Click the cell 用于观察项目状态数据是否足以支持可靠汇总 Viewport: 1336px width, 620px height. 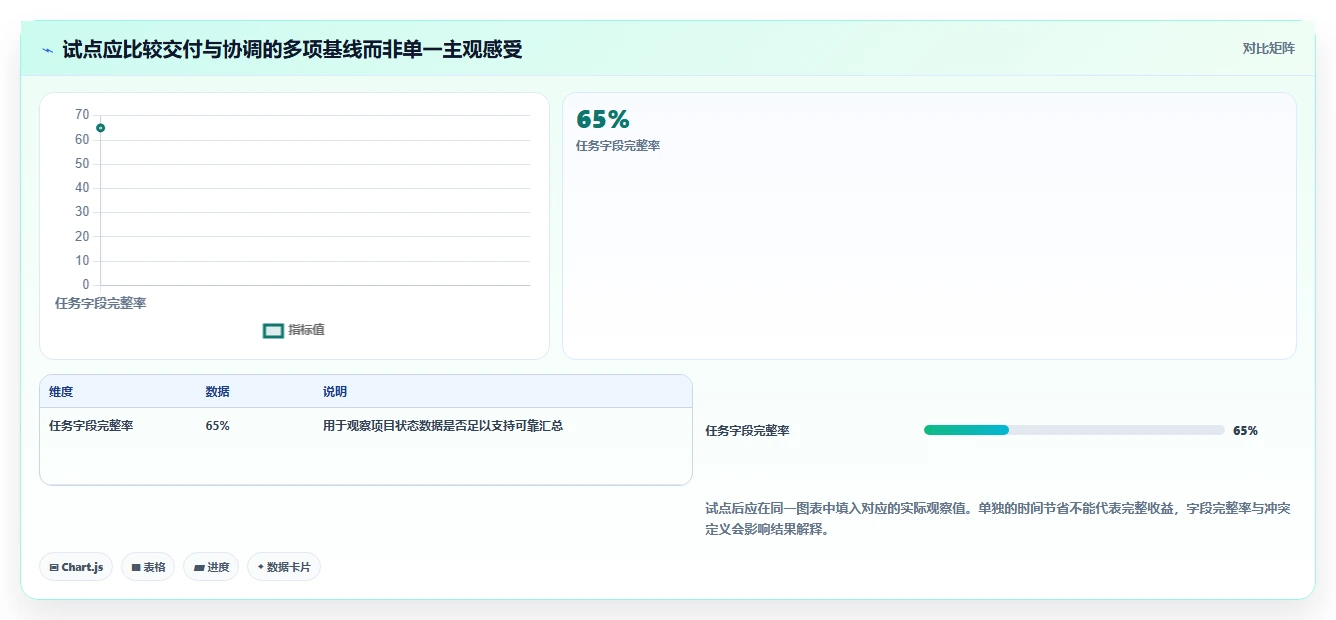[x=442, y=426]
